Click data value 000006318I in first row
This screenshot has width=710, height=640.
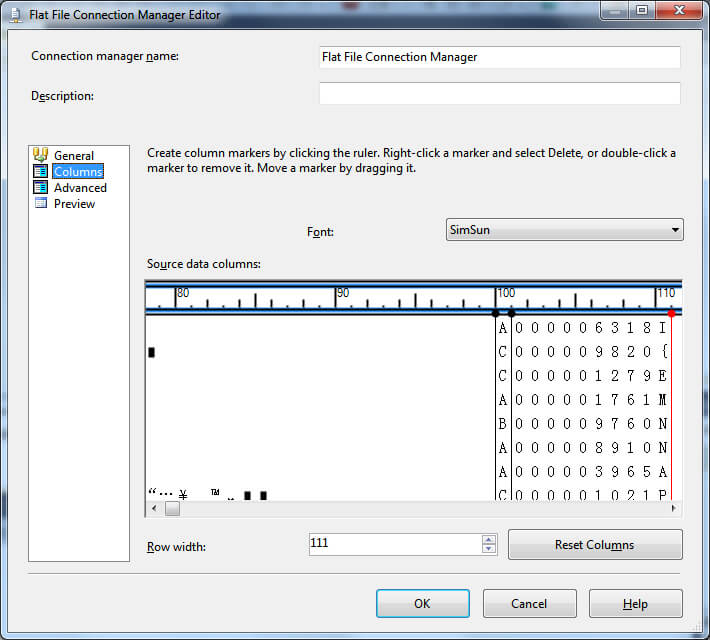pos(591,327)
